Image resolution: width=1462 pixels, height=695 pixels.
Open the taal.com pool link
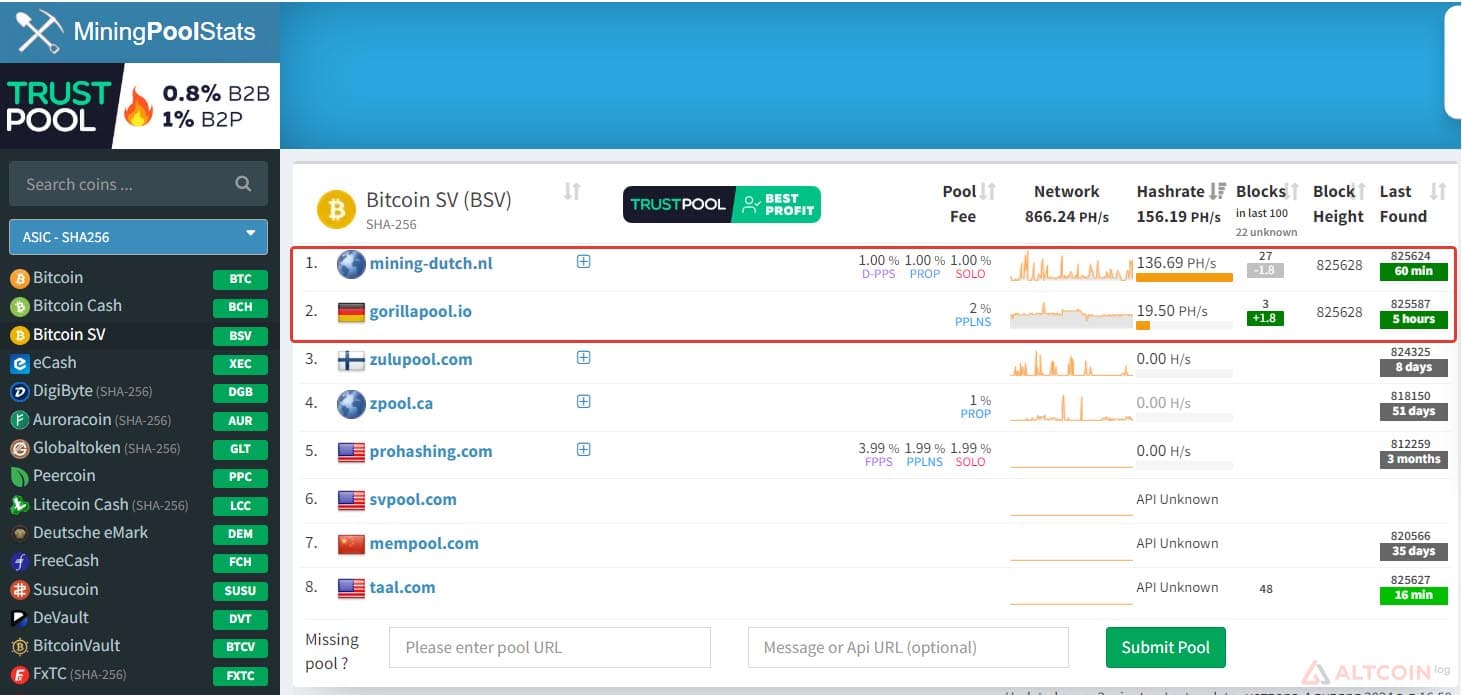(x=402, y=587)
